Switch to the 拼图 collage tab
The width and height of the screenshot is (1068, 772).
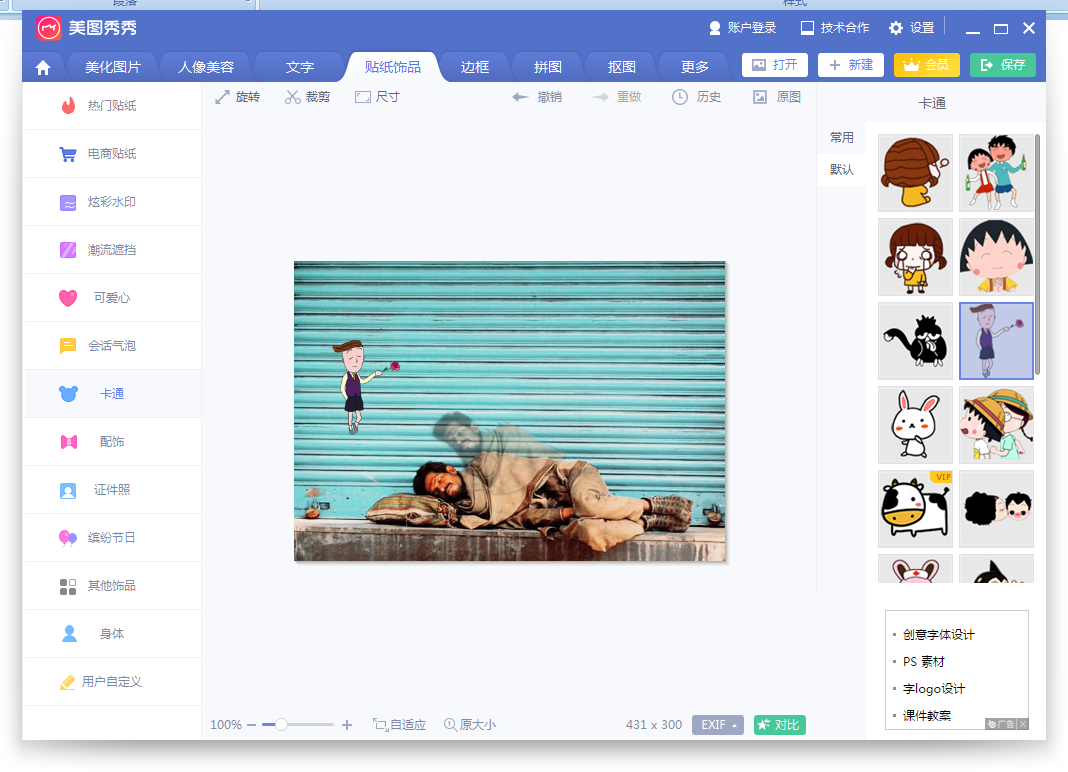click(x=548, y=67)
